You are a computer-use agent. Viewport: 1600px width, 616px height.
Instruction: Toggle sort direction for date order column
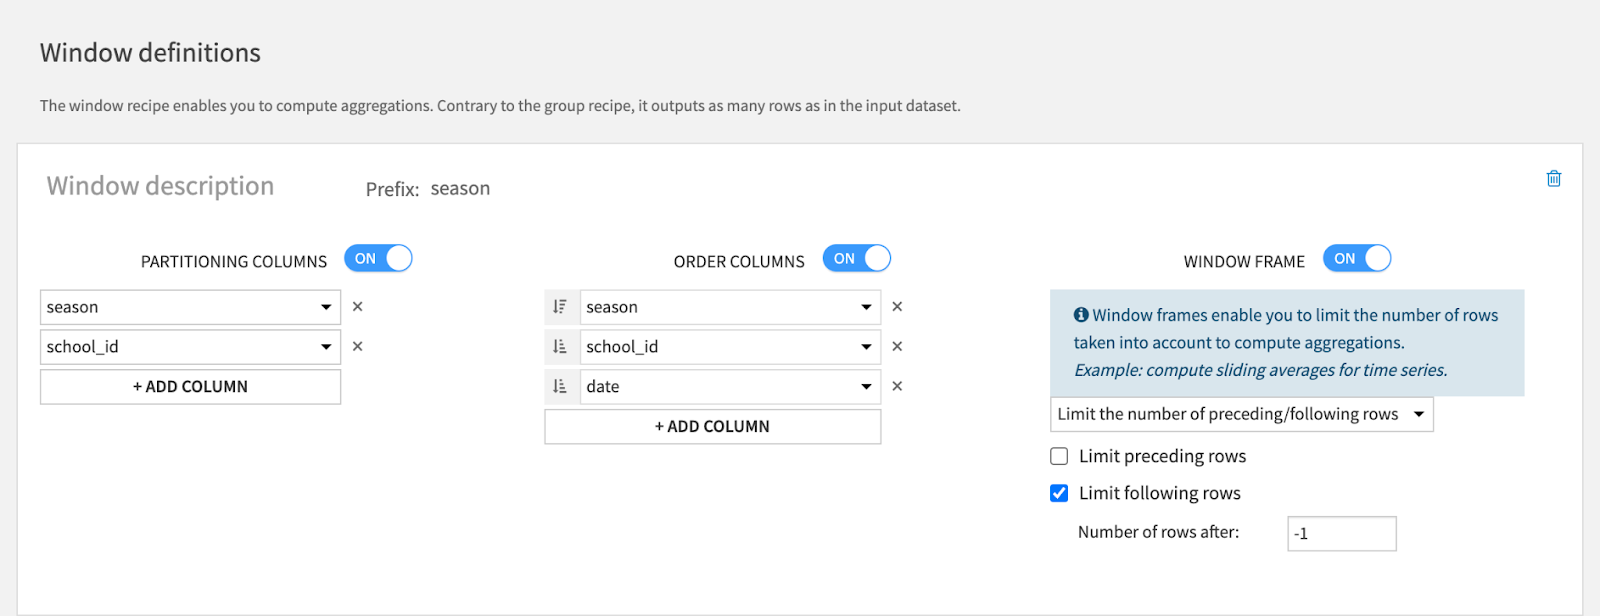(x=560, y=387)
